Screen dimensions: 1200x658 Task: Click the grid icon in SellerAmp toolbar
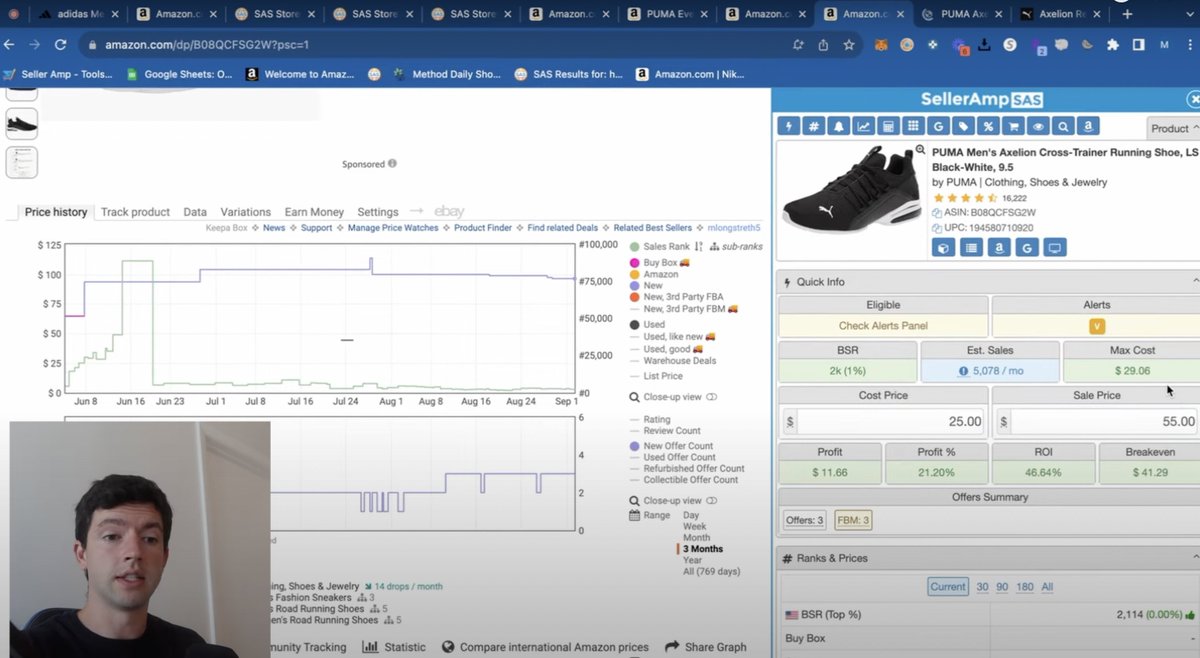[913, 126]
